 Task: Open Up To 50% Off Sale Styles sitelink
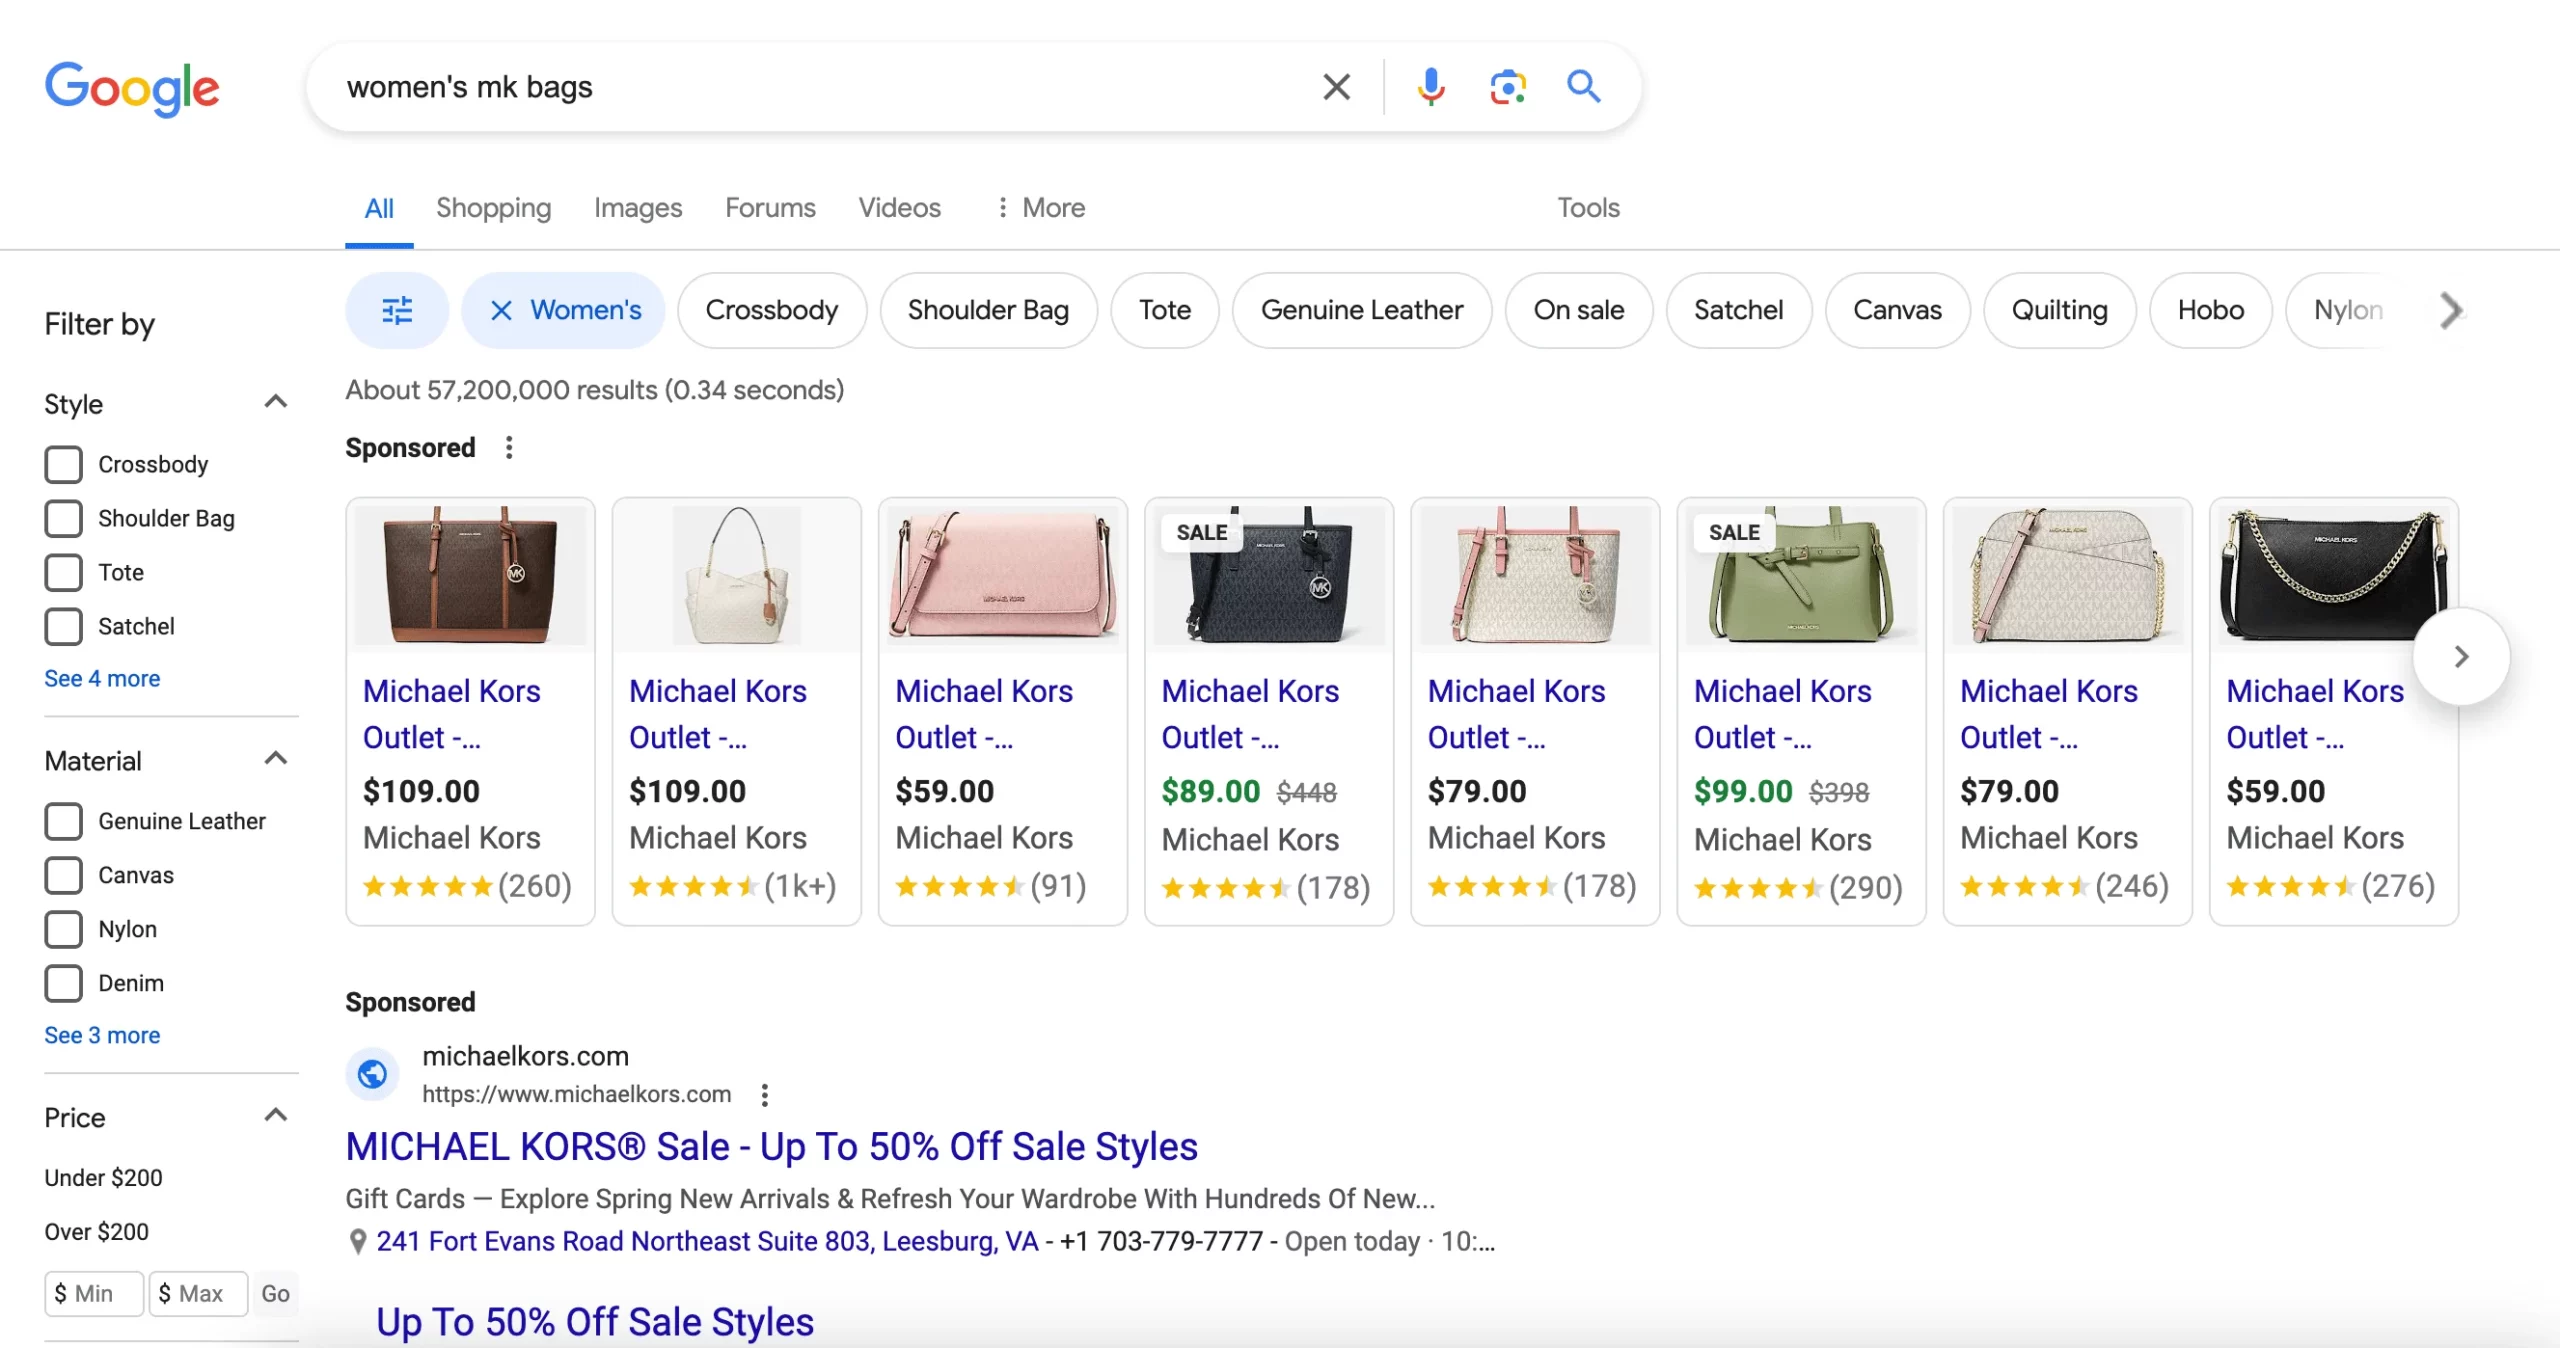[595, 1321]
